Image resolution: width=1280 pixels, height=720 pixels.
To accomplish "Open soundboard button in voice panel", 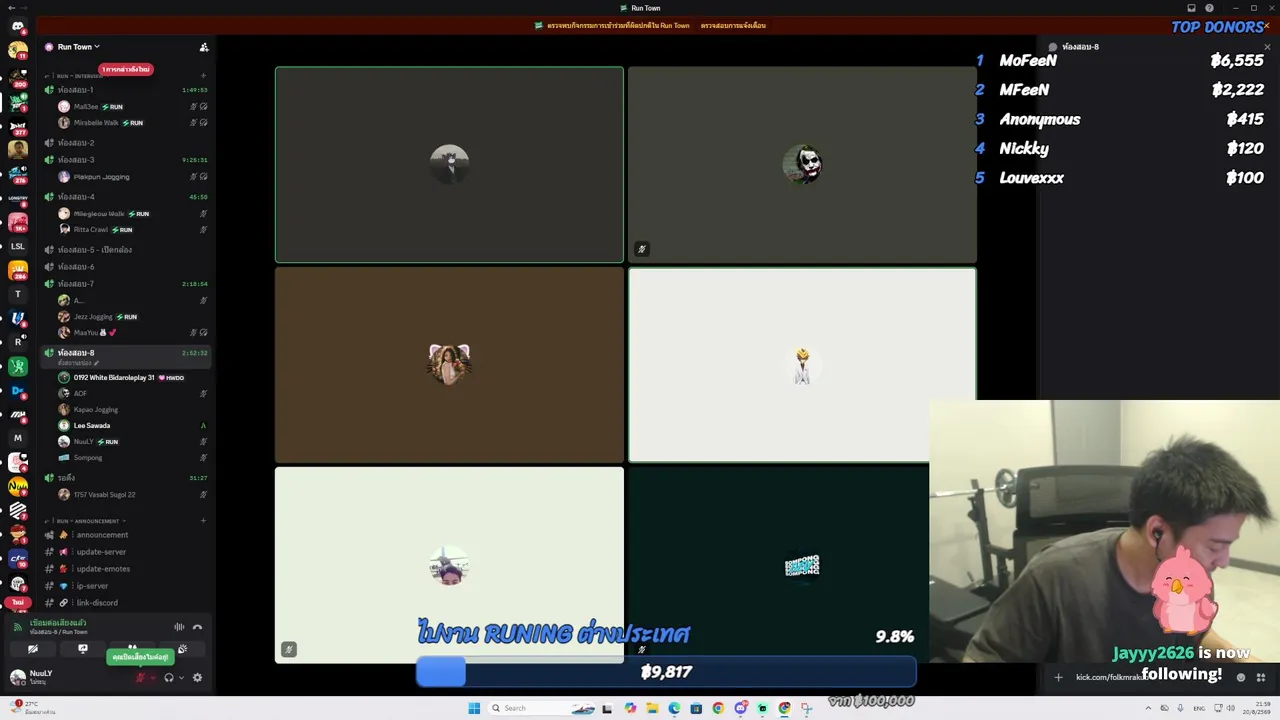I will click(x=182, y=649).
